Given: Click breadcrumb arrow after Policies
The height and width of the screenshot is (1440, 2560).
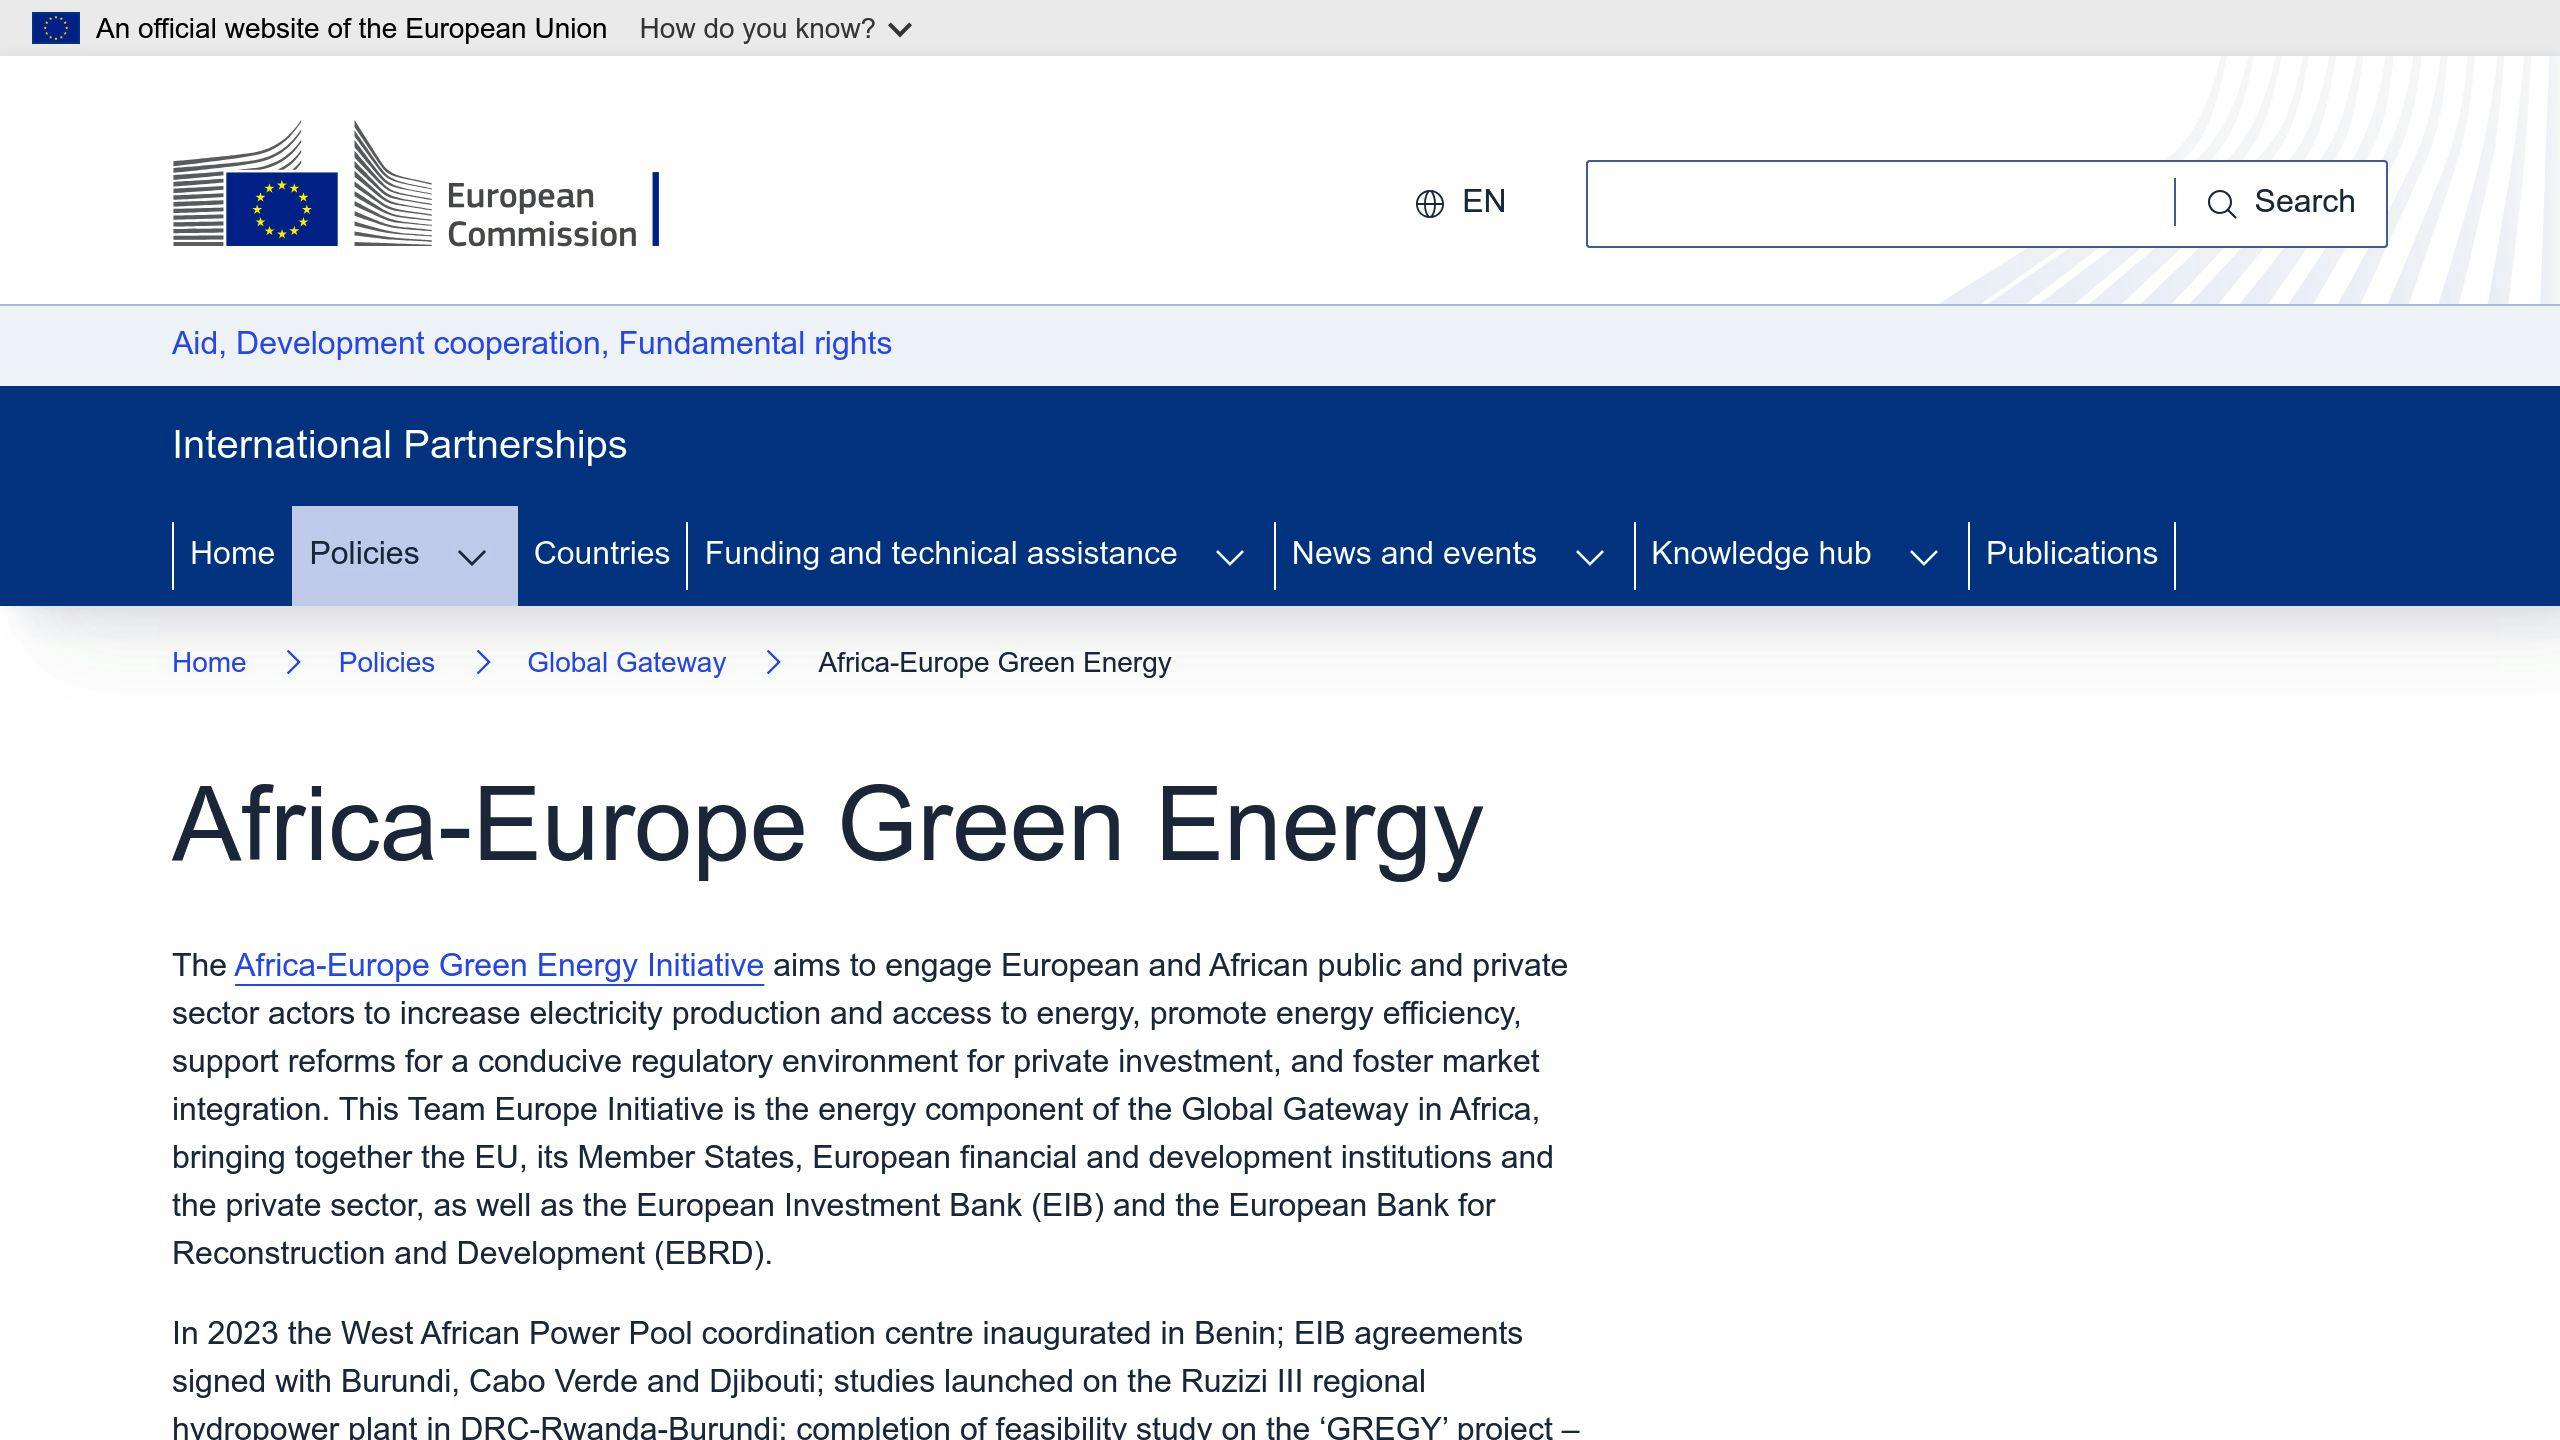Looking at the screenshot, I should [x=483, y=662].
